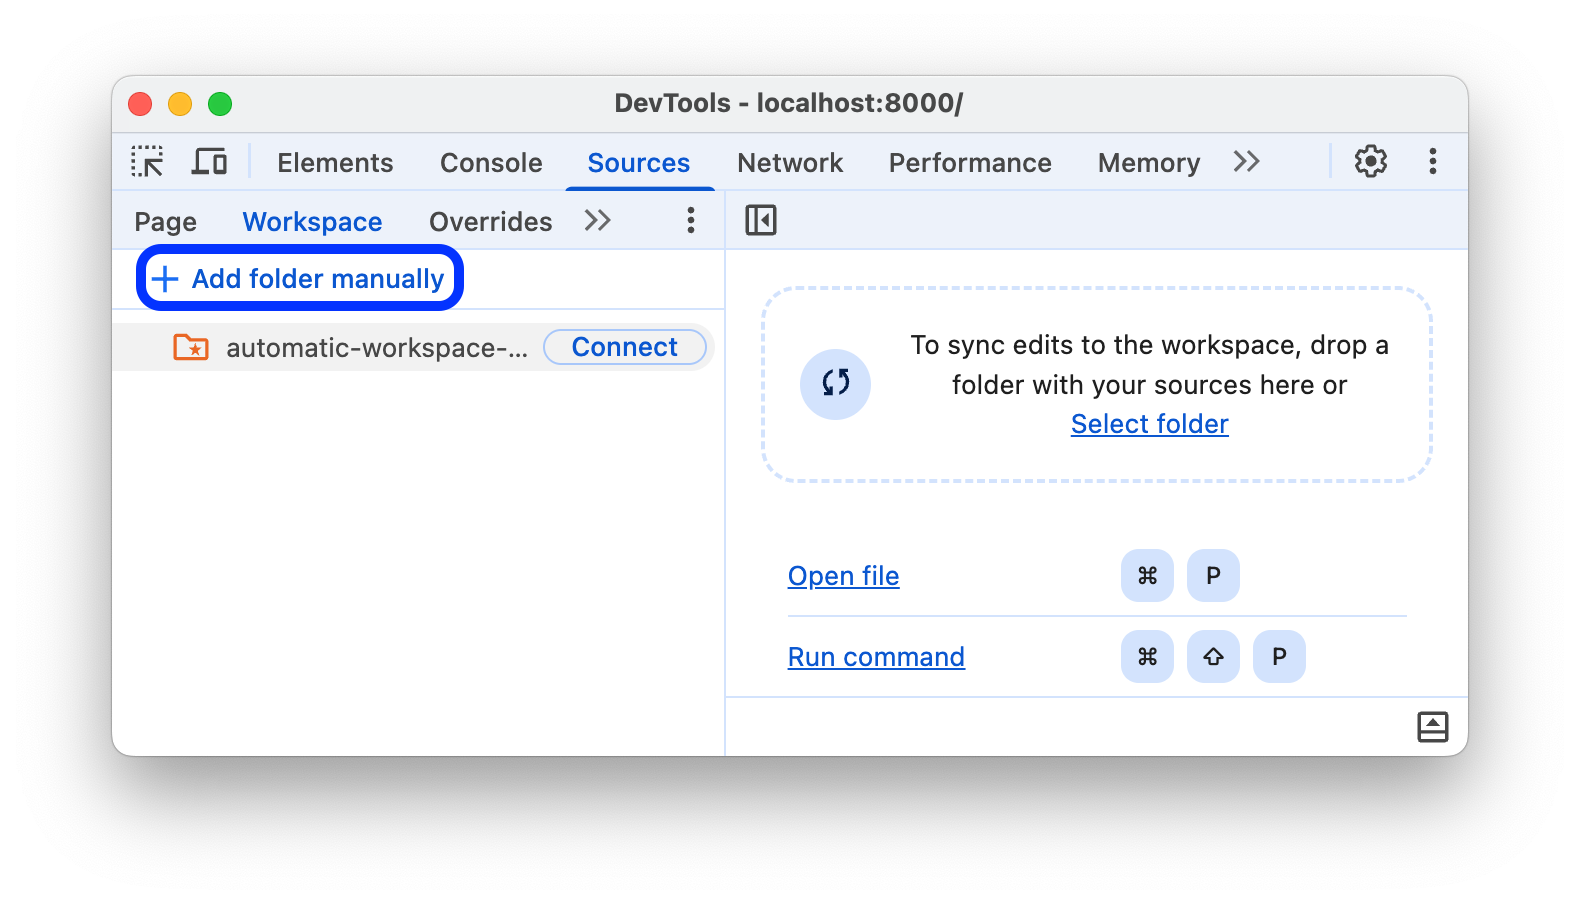Toggle the device toolbar
The width and height of the screenshot is (1580, 904).
(x=208, y=160)
